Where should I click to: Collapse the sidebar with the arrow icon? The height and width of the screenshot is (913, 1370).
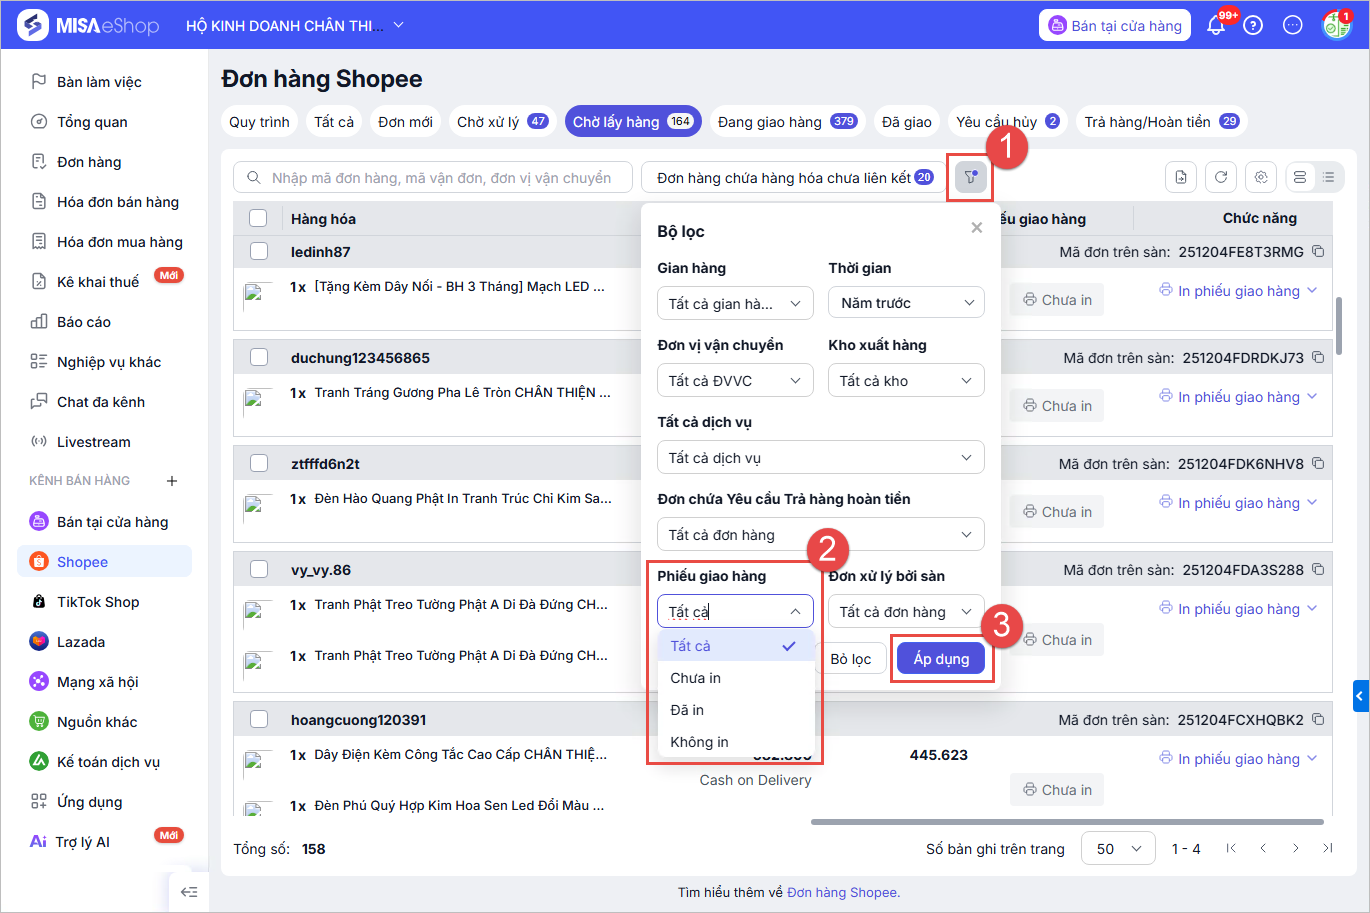pyautogui.click(x=189, y=892)
